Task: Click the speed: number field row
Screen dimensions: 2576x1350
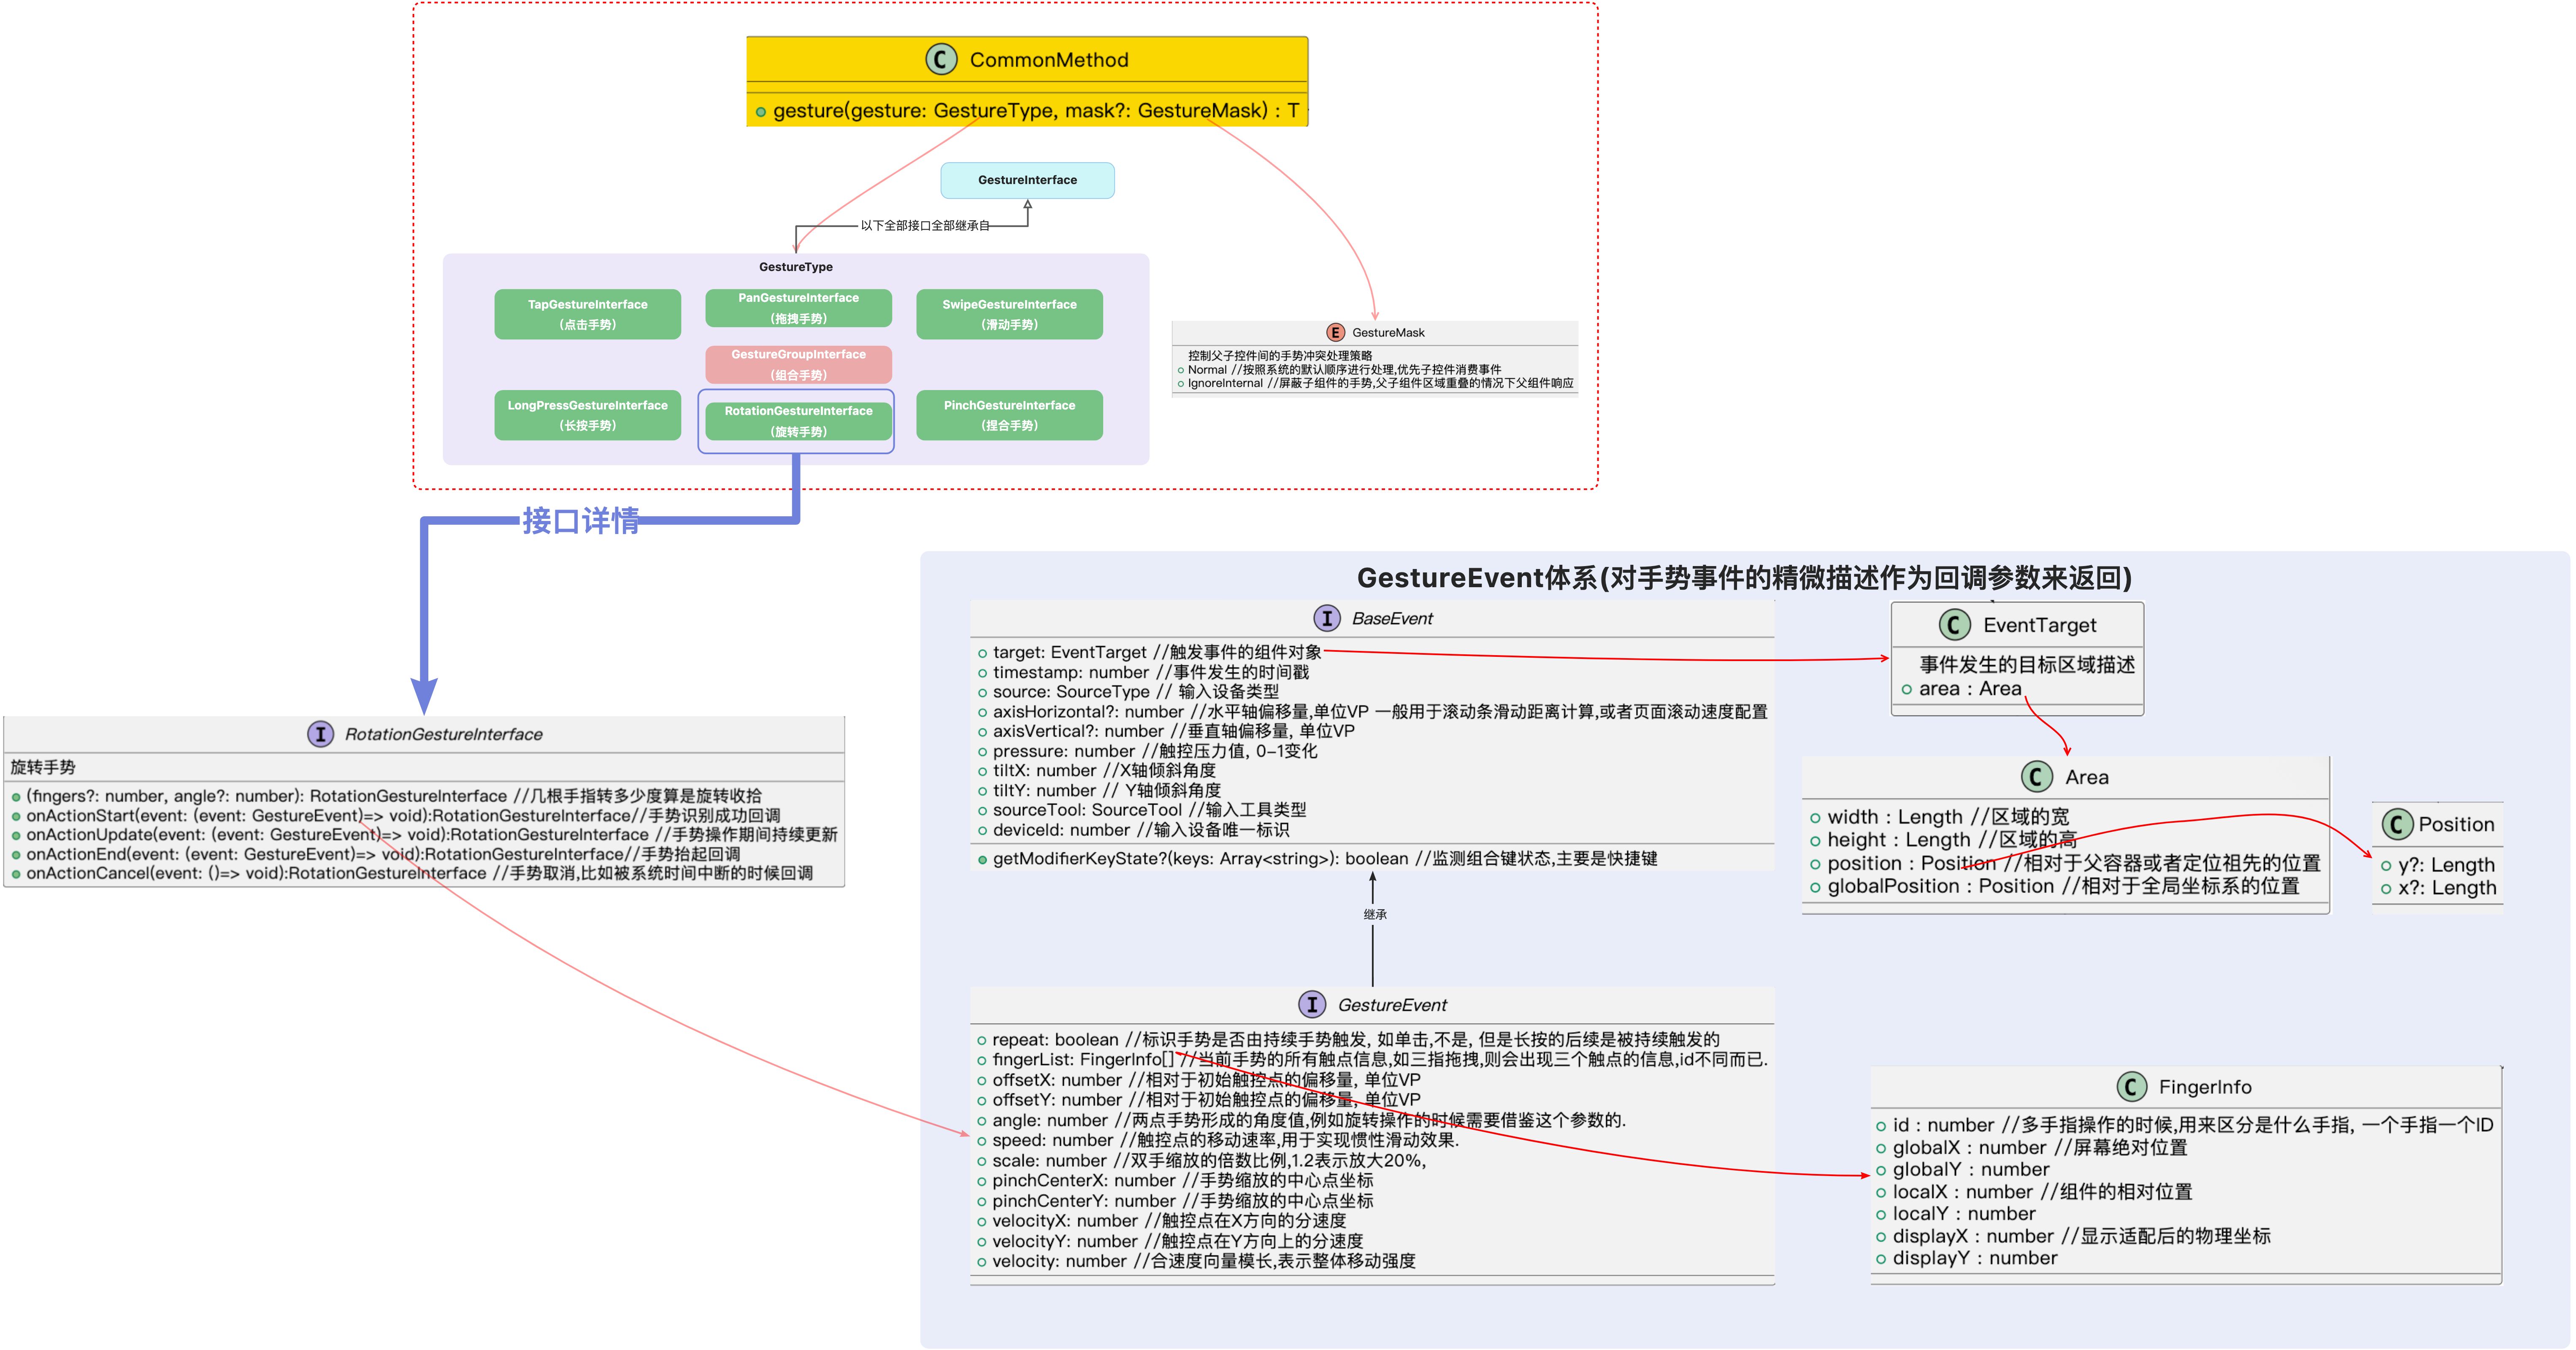Action: pos(1218,1140)
